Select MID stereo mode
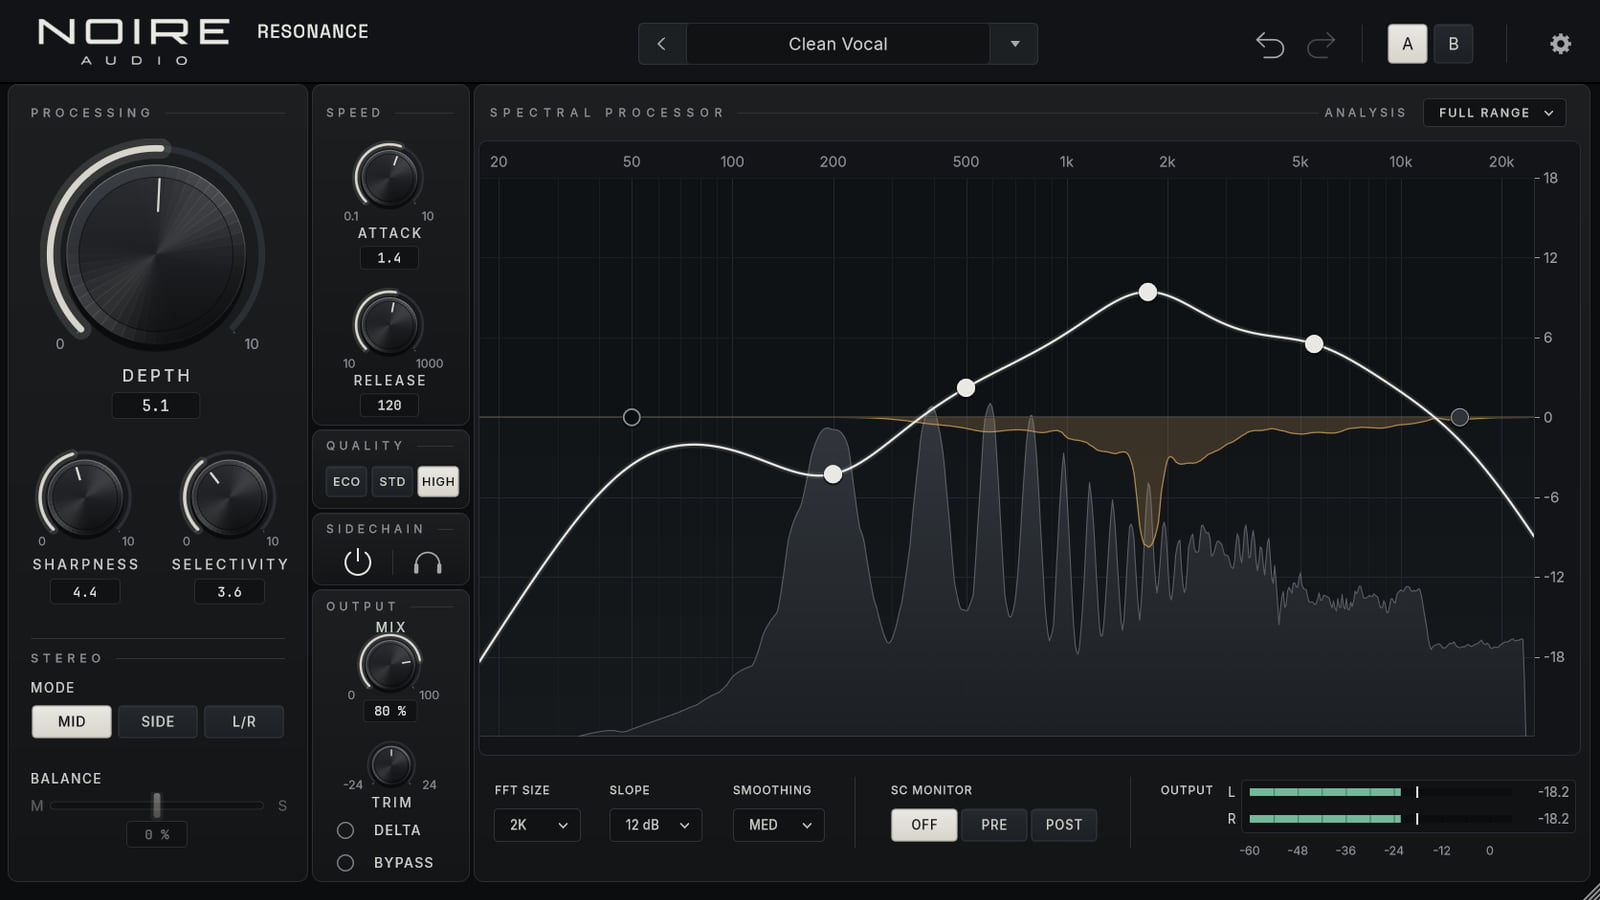Screen dimensions: 1600x900 click(x=72, y=721)
